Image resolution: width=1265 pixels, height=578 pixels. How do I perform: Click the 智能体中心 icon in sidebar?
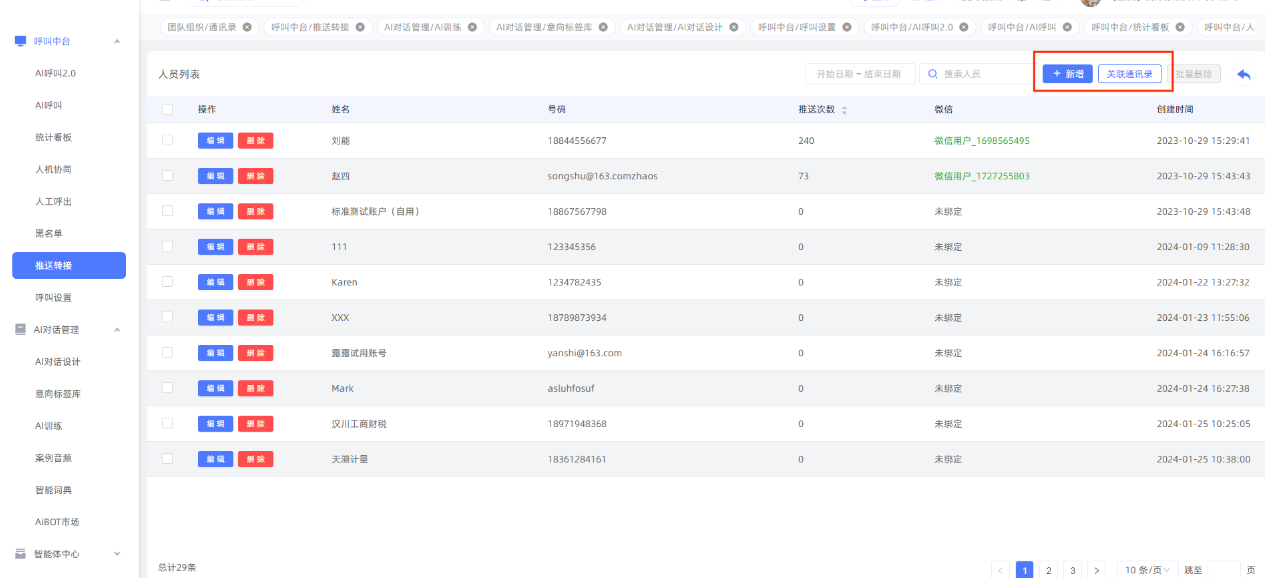20,553
